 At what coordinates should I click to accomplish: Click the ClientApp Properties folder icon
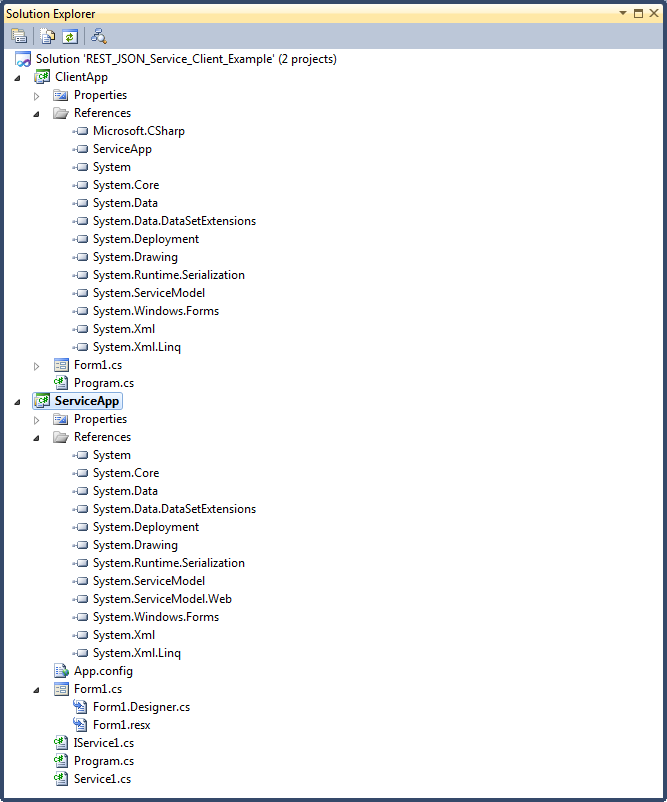click(61, 95)
